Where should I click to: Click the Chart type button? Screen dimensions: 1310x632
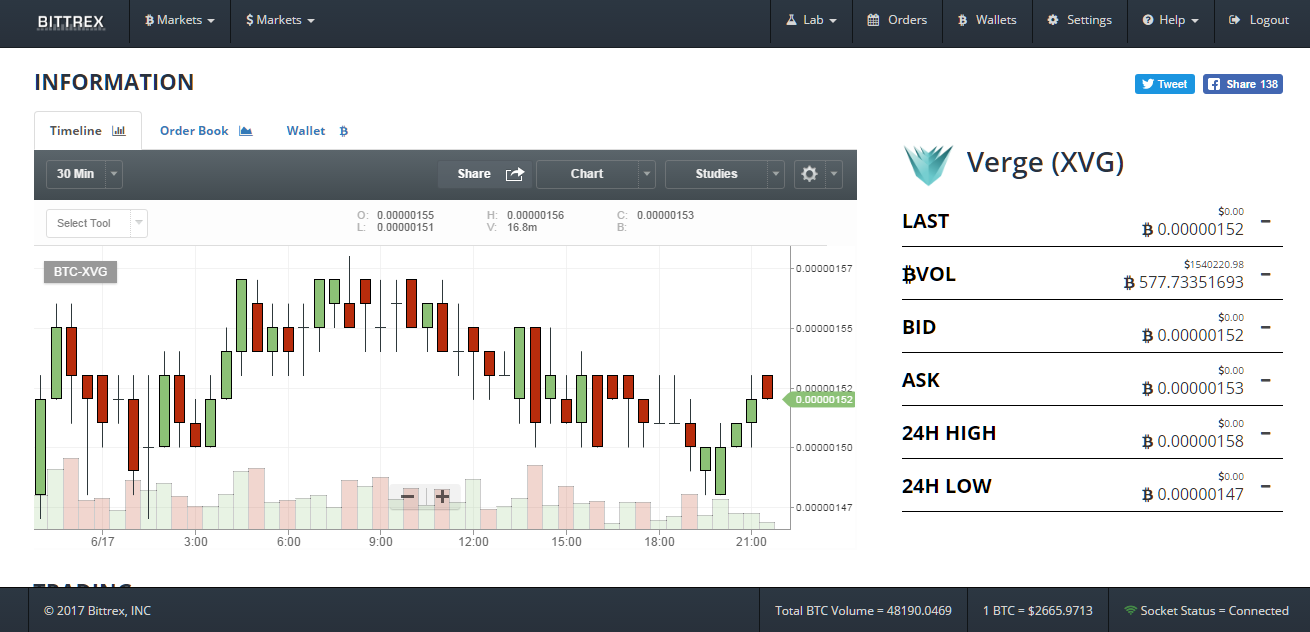coord(587,174)
